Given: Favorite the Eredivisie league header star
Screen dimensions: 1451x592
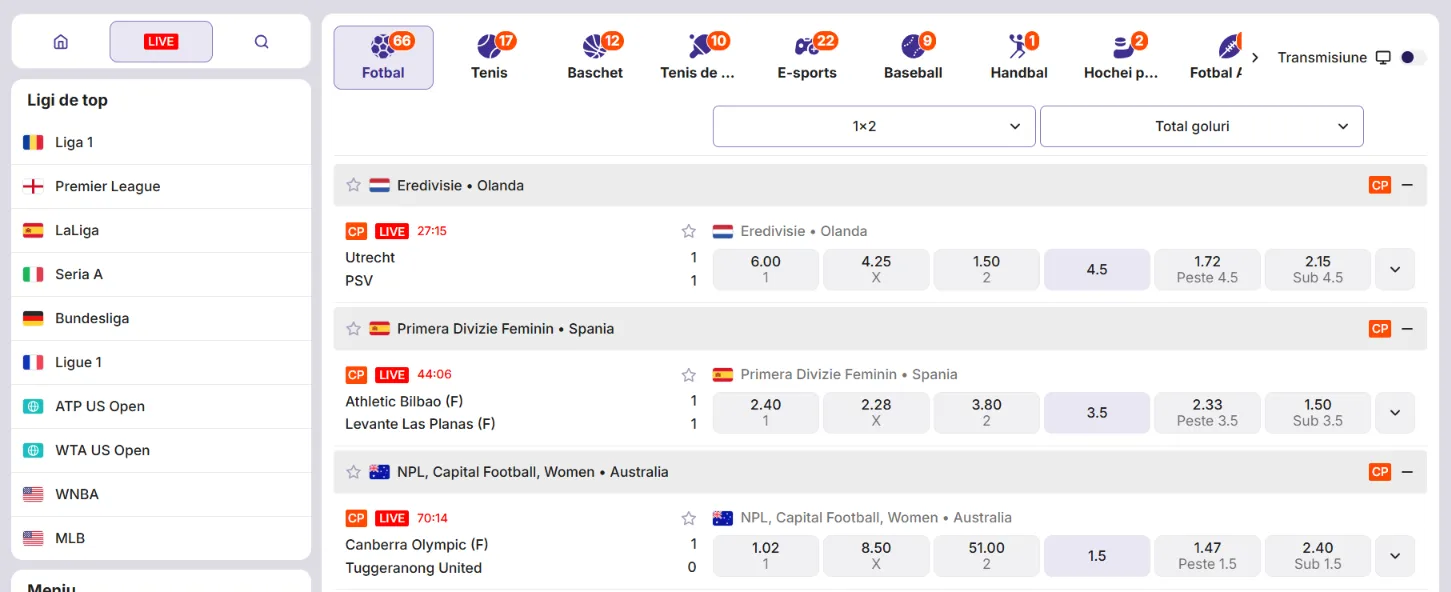Looking at the screenshot, I should tap(353, 185).
